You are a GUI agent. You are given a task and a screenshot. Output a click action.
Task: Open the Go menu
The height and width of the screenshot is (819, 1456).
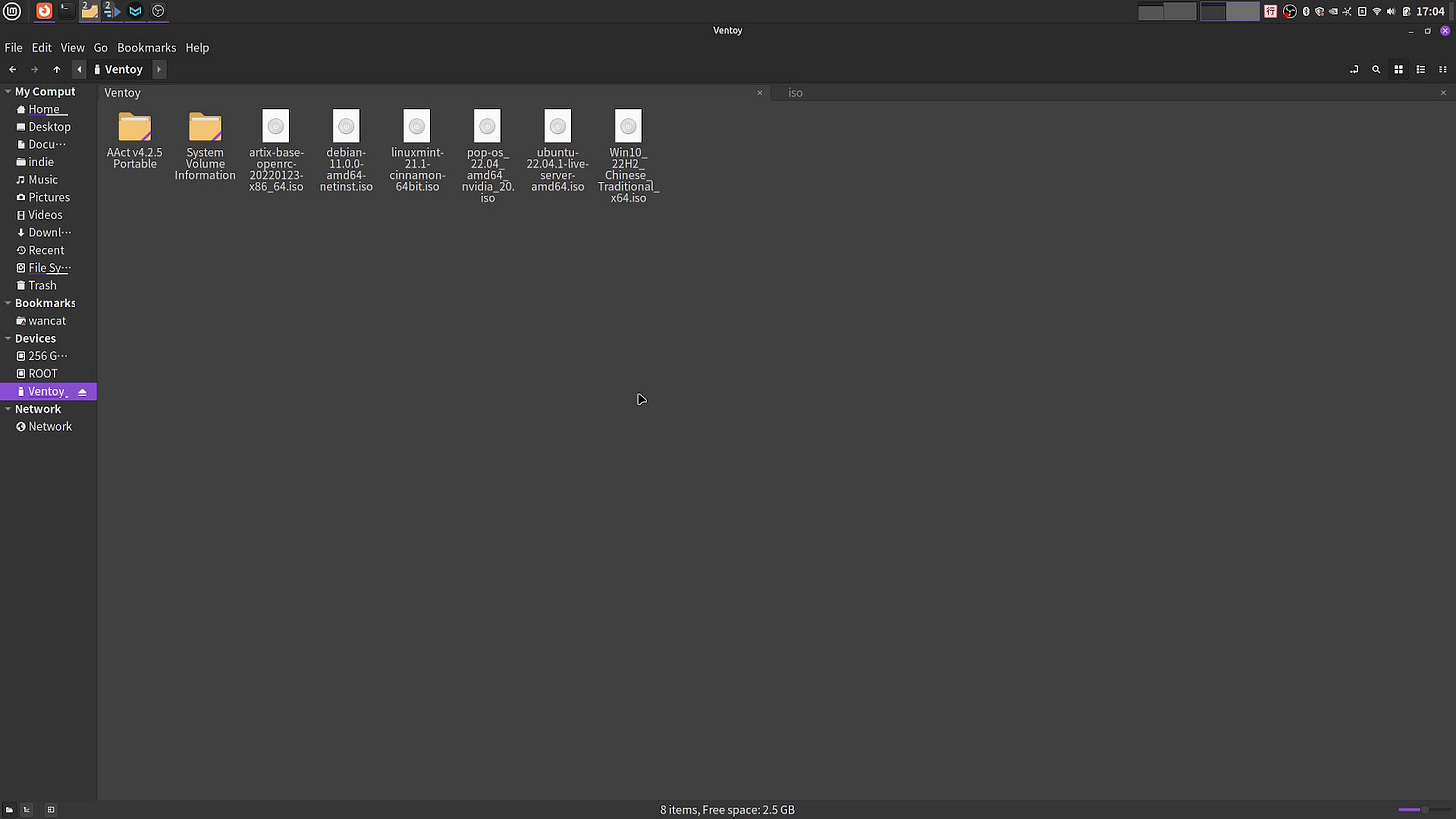click(100, 47)
